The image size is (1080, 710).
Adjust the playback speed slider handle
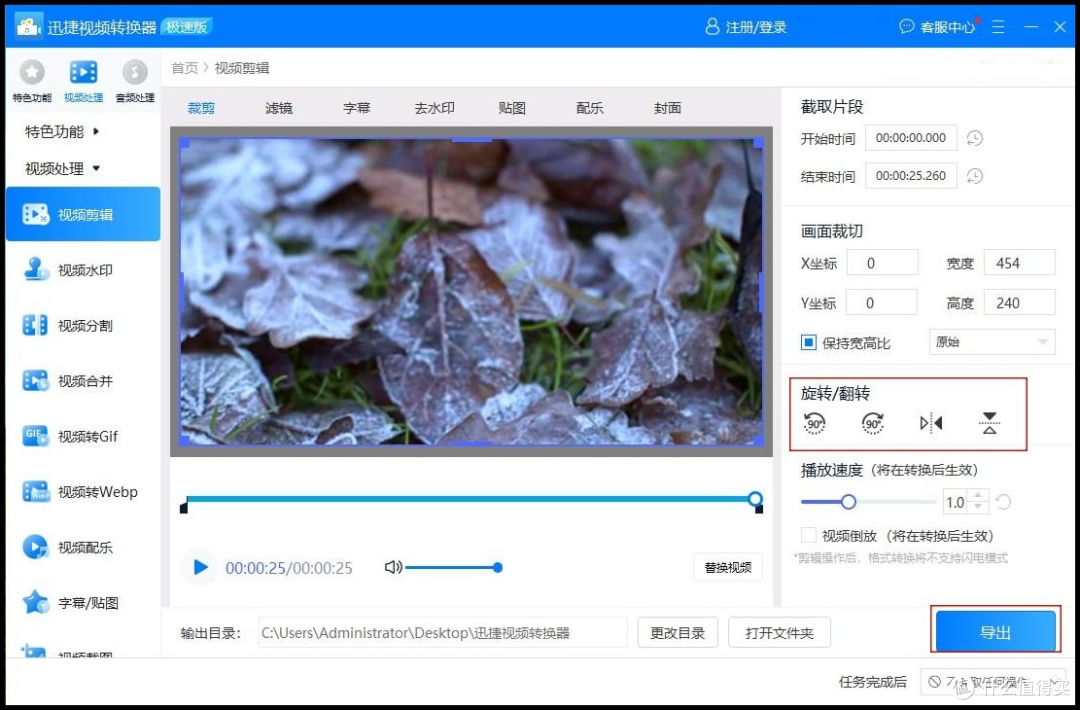click(849, 502)
